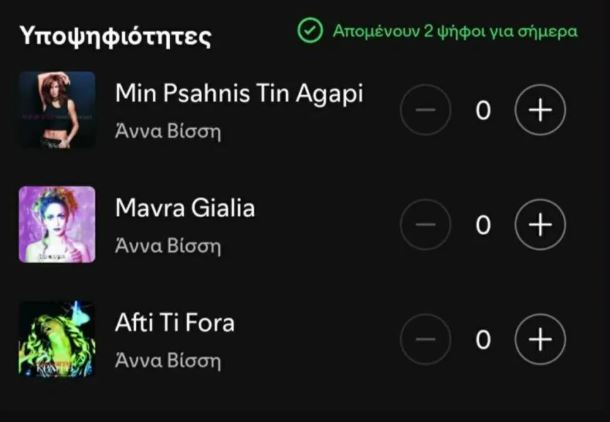Image resolution: width=610 pixels, height=422 pixels.
Task: Tap the minus icon beside Afti Ti Fora
Action: pos(426,339)
